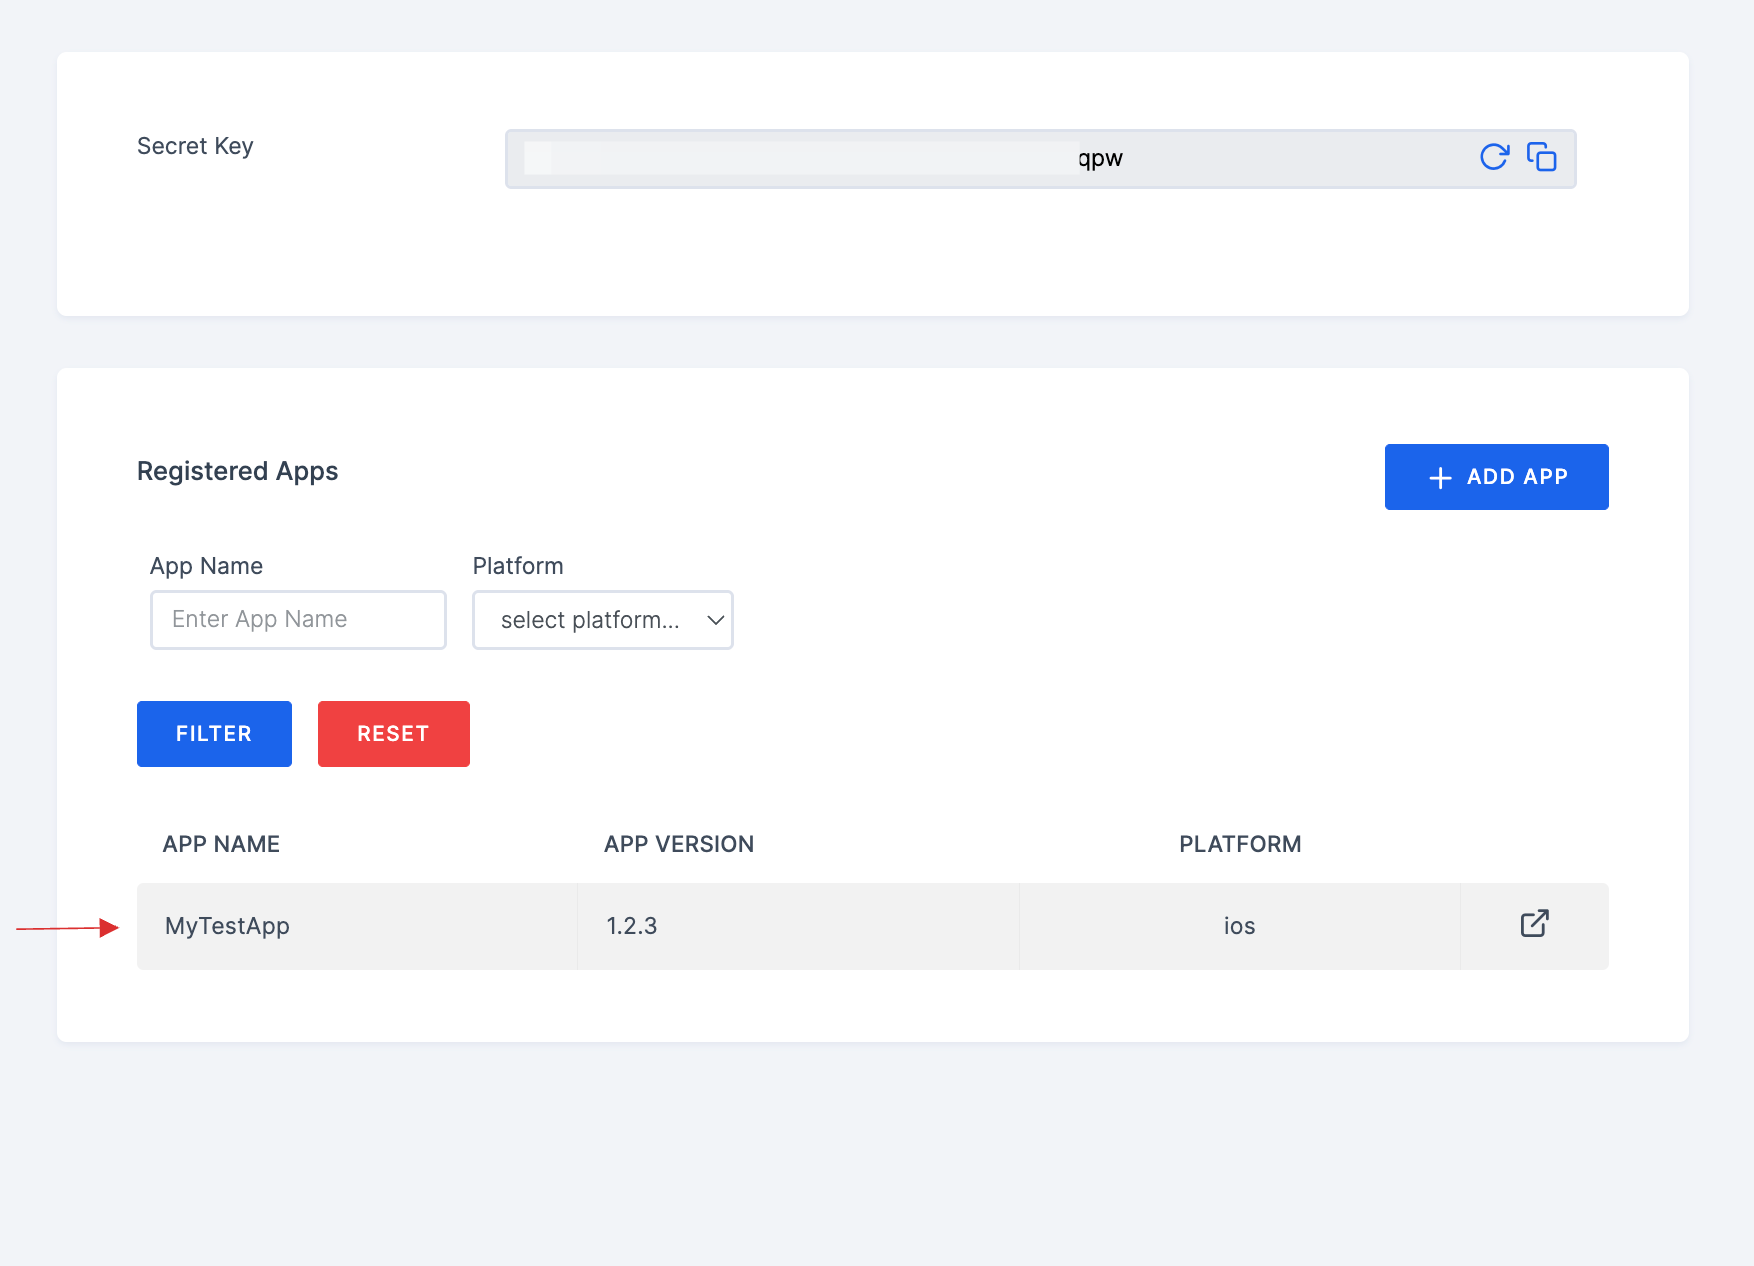Click the Registered Apps heading
1754x1266 pixels.
pyautogui.click(x=237, y=471)
